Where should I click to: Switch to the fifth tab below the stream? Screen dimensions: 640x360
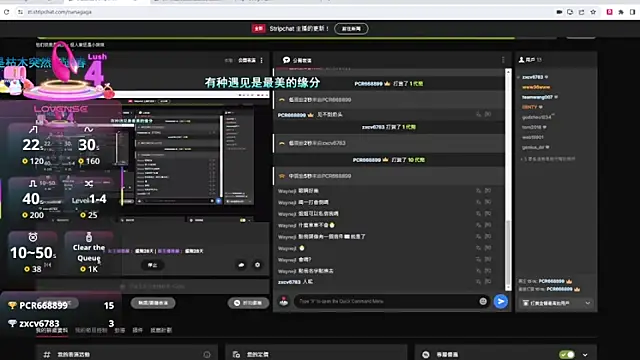pos(161,330)
